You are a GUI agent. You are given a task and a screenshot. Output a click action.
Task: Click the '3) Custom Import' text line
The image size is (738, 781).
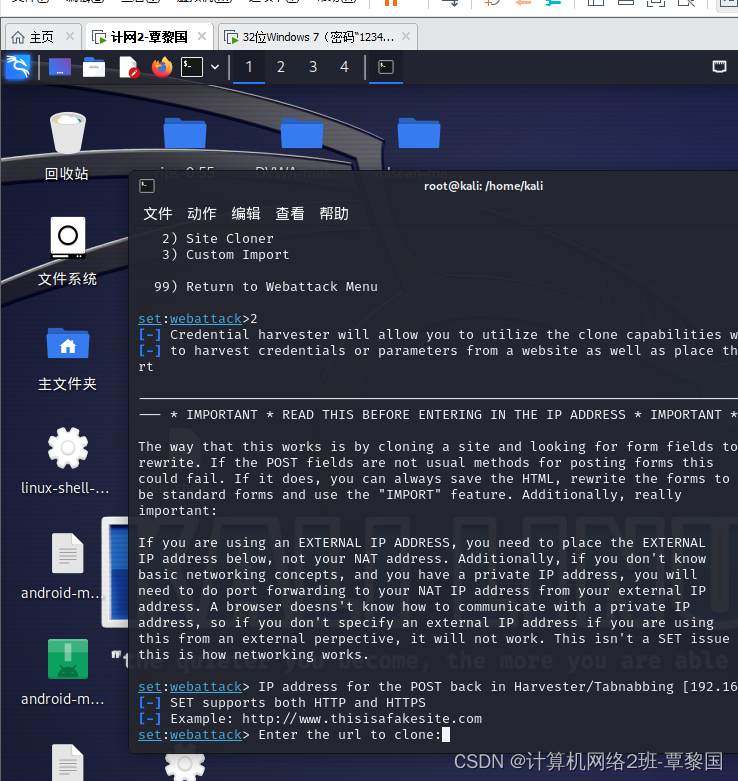click(226, 255)
